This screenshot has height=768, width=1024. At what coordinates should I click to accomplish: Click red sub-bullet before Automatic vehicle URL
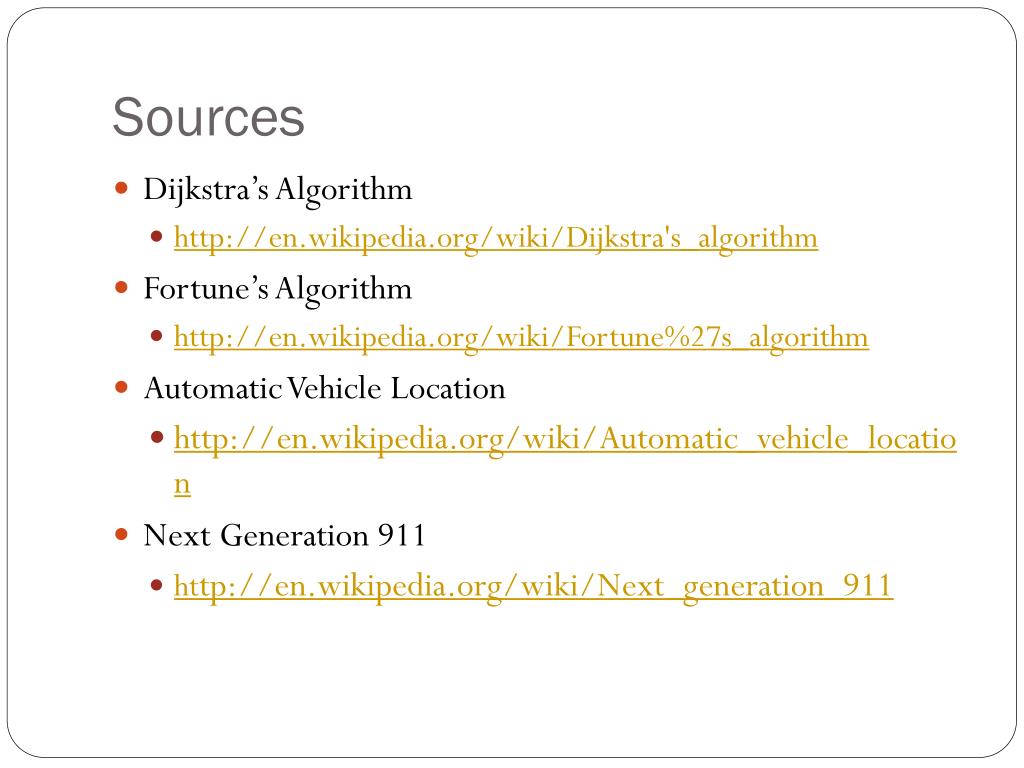coord(157,437)
